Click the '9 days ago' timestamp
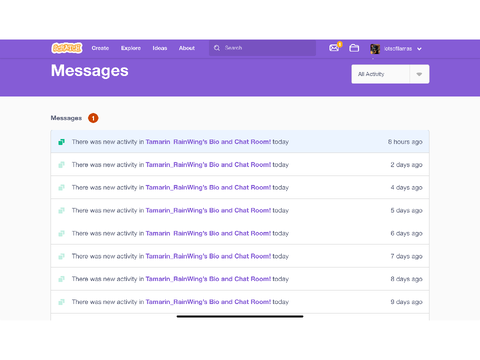The height and width of the screenshot is (360, 480). pos(406,302)
